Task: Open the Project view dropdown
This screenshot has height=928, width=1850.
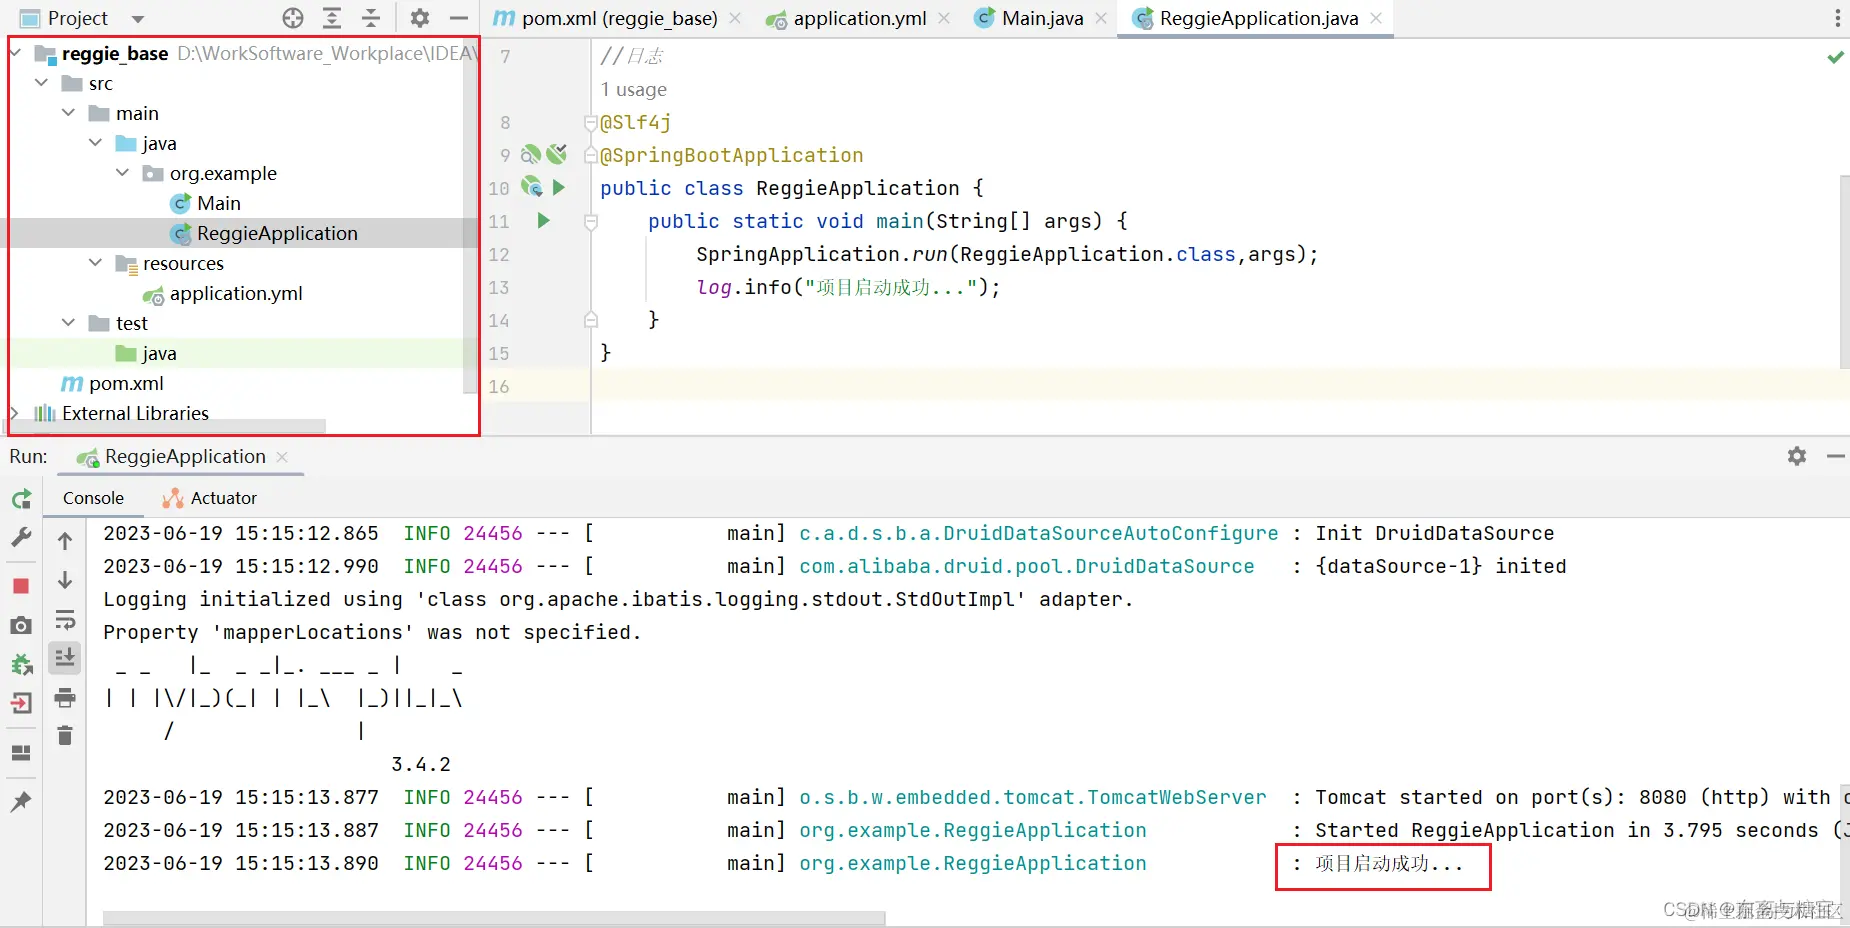Action: point(138,19)
